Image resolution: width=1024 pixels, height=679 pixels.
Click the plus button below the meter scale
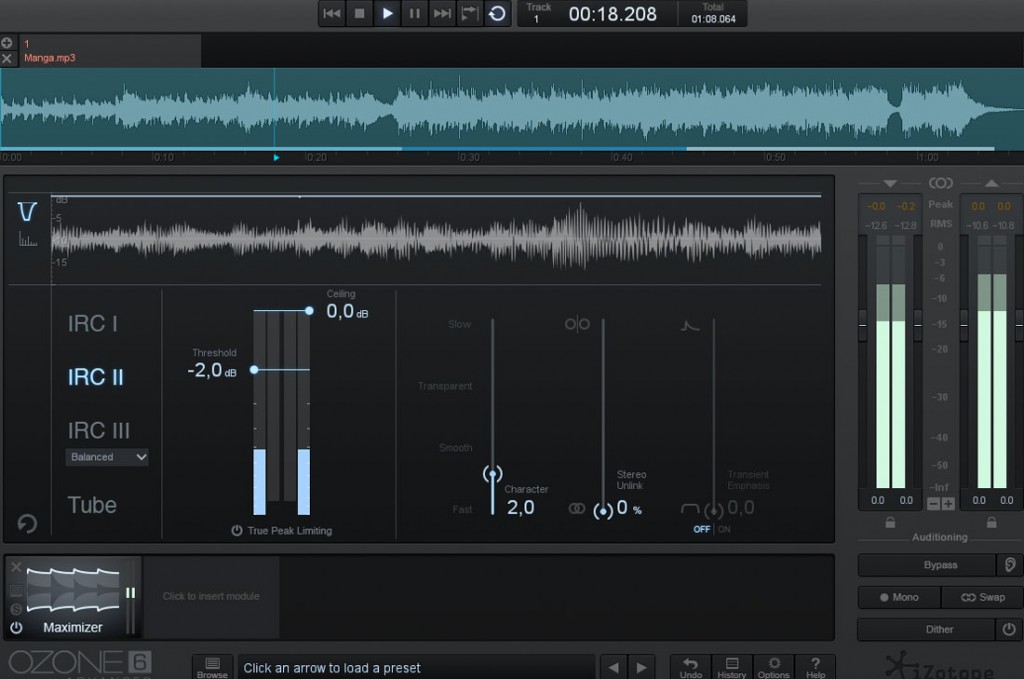tap(948, 504)
